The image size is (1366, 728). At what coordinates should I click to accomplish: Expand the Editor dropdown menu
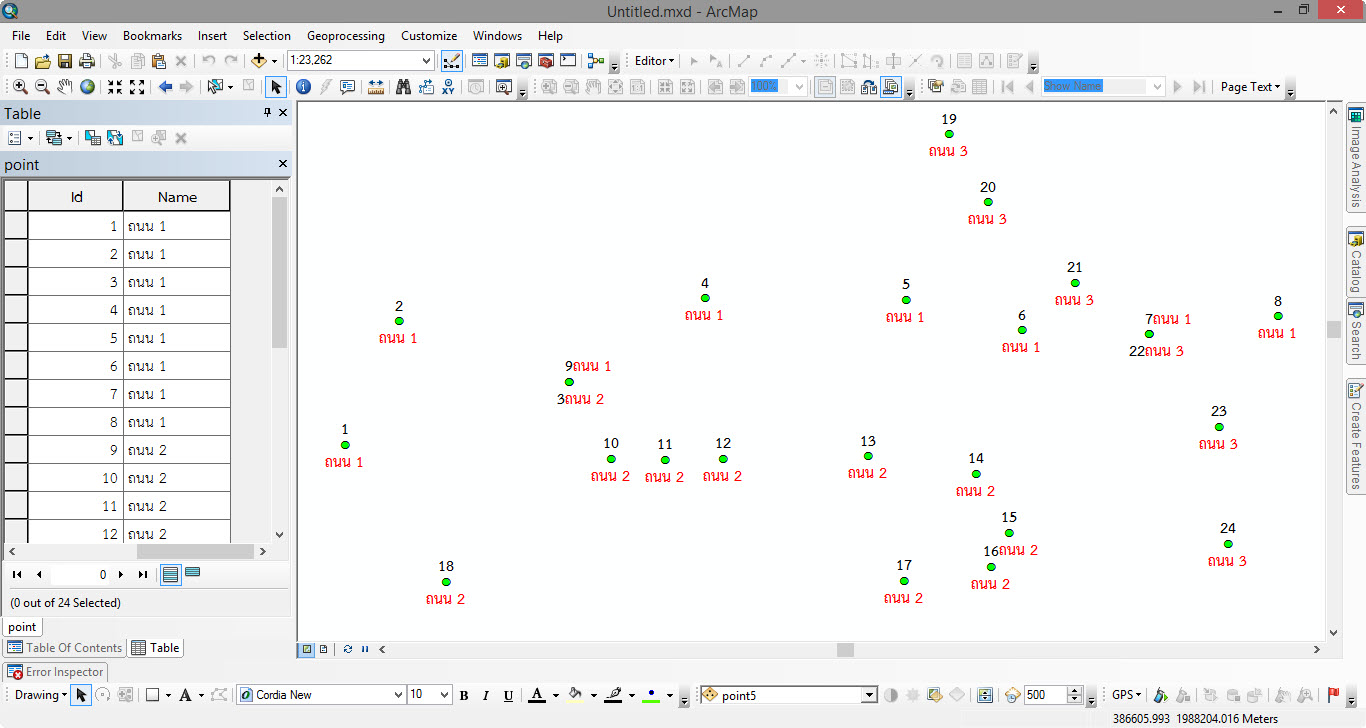655,61
